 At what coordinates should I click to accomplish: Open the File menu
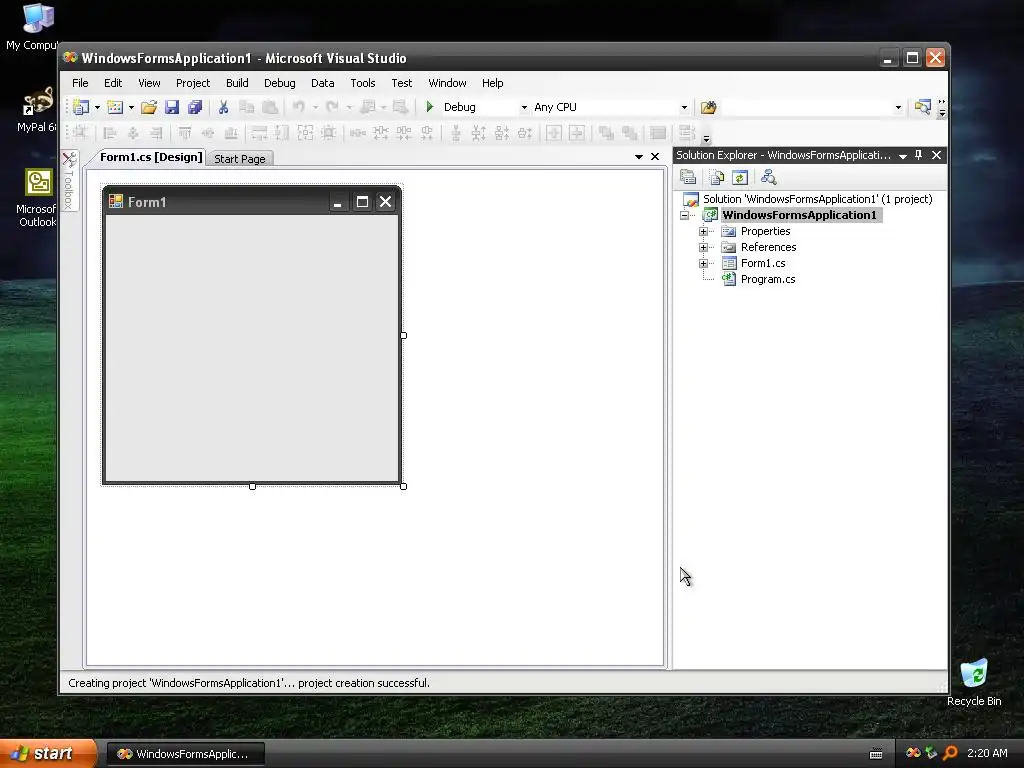tap(80, 83)
